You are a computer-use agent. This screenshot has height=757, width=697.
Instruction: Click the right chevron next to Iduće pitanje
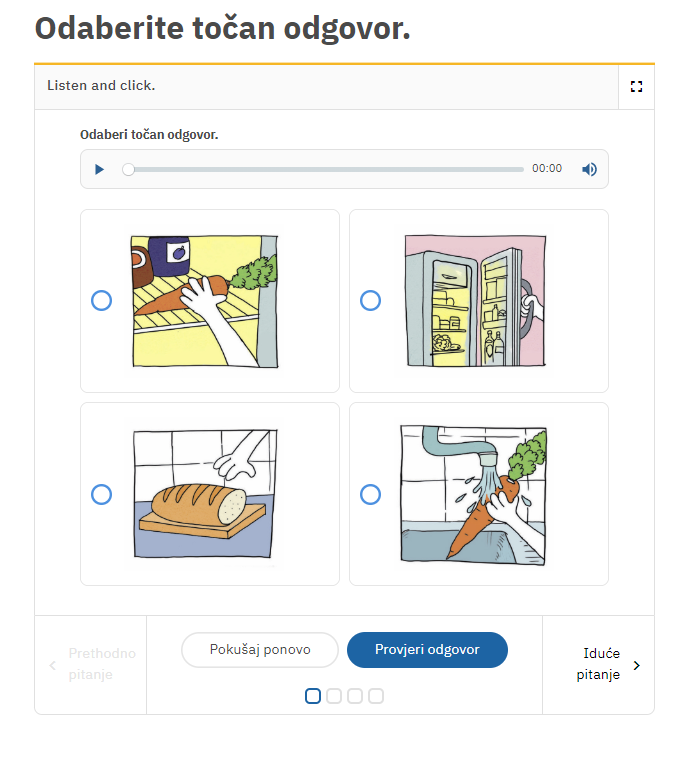coord(637,665)
